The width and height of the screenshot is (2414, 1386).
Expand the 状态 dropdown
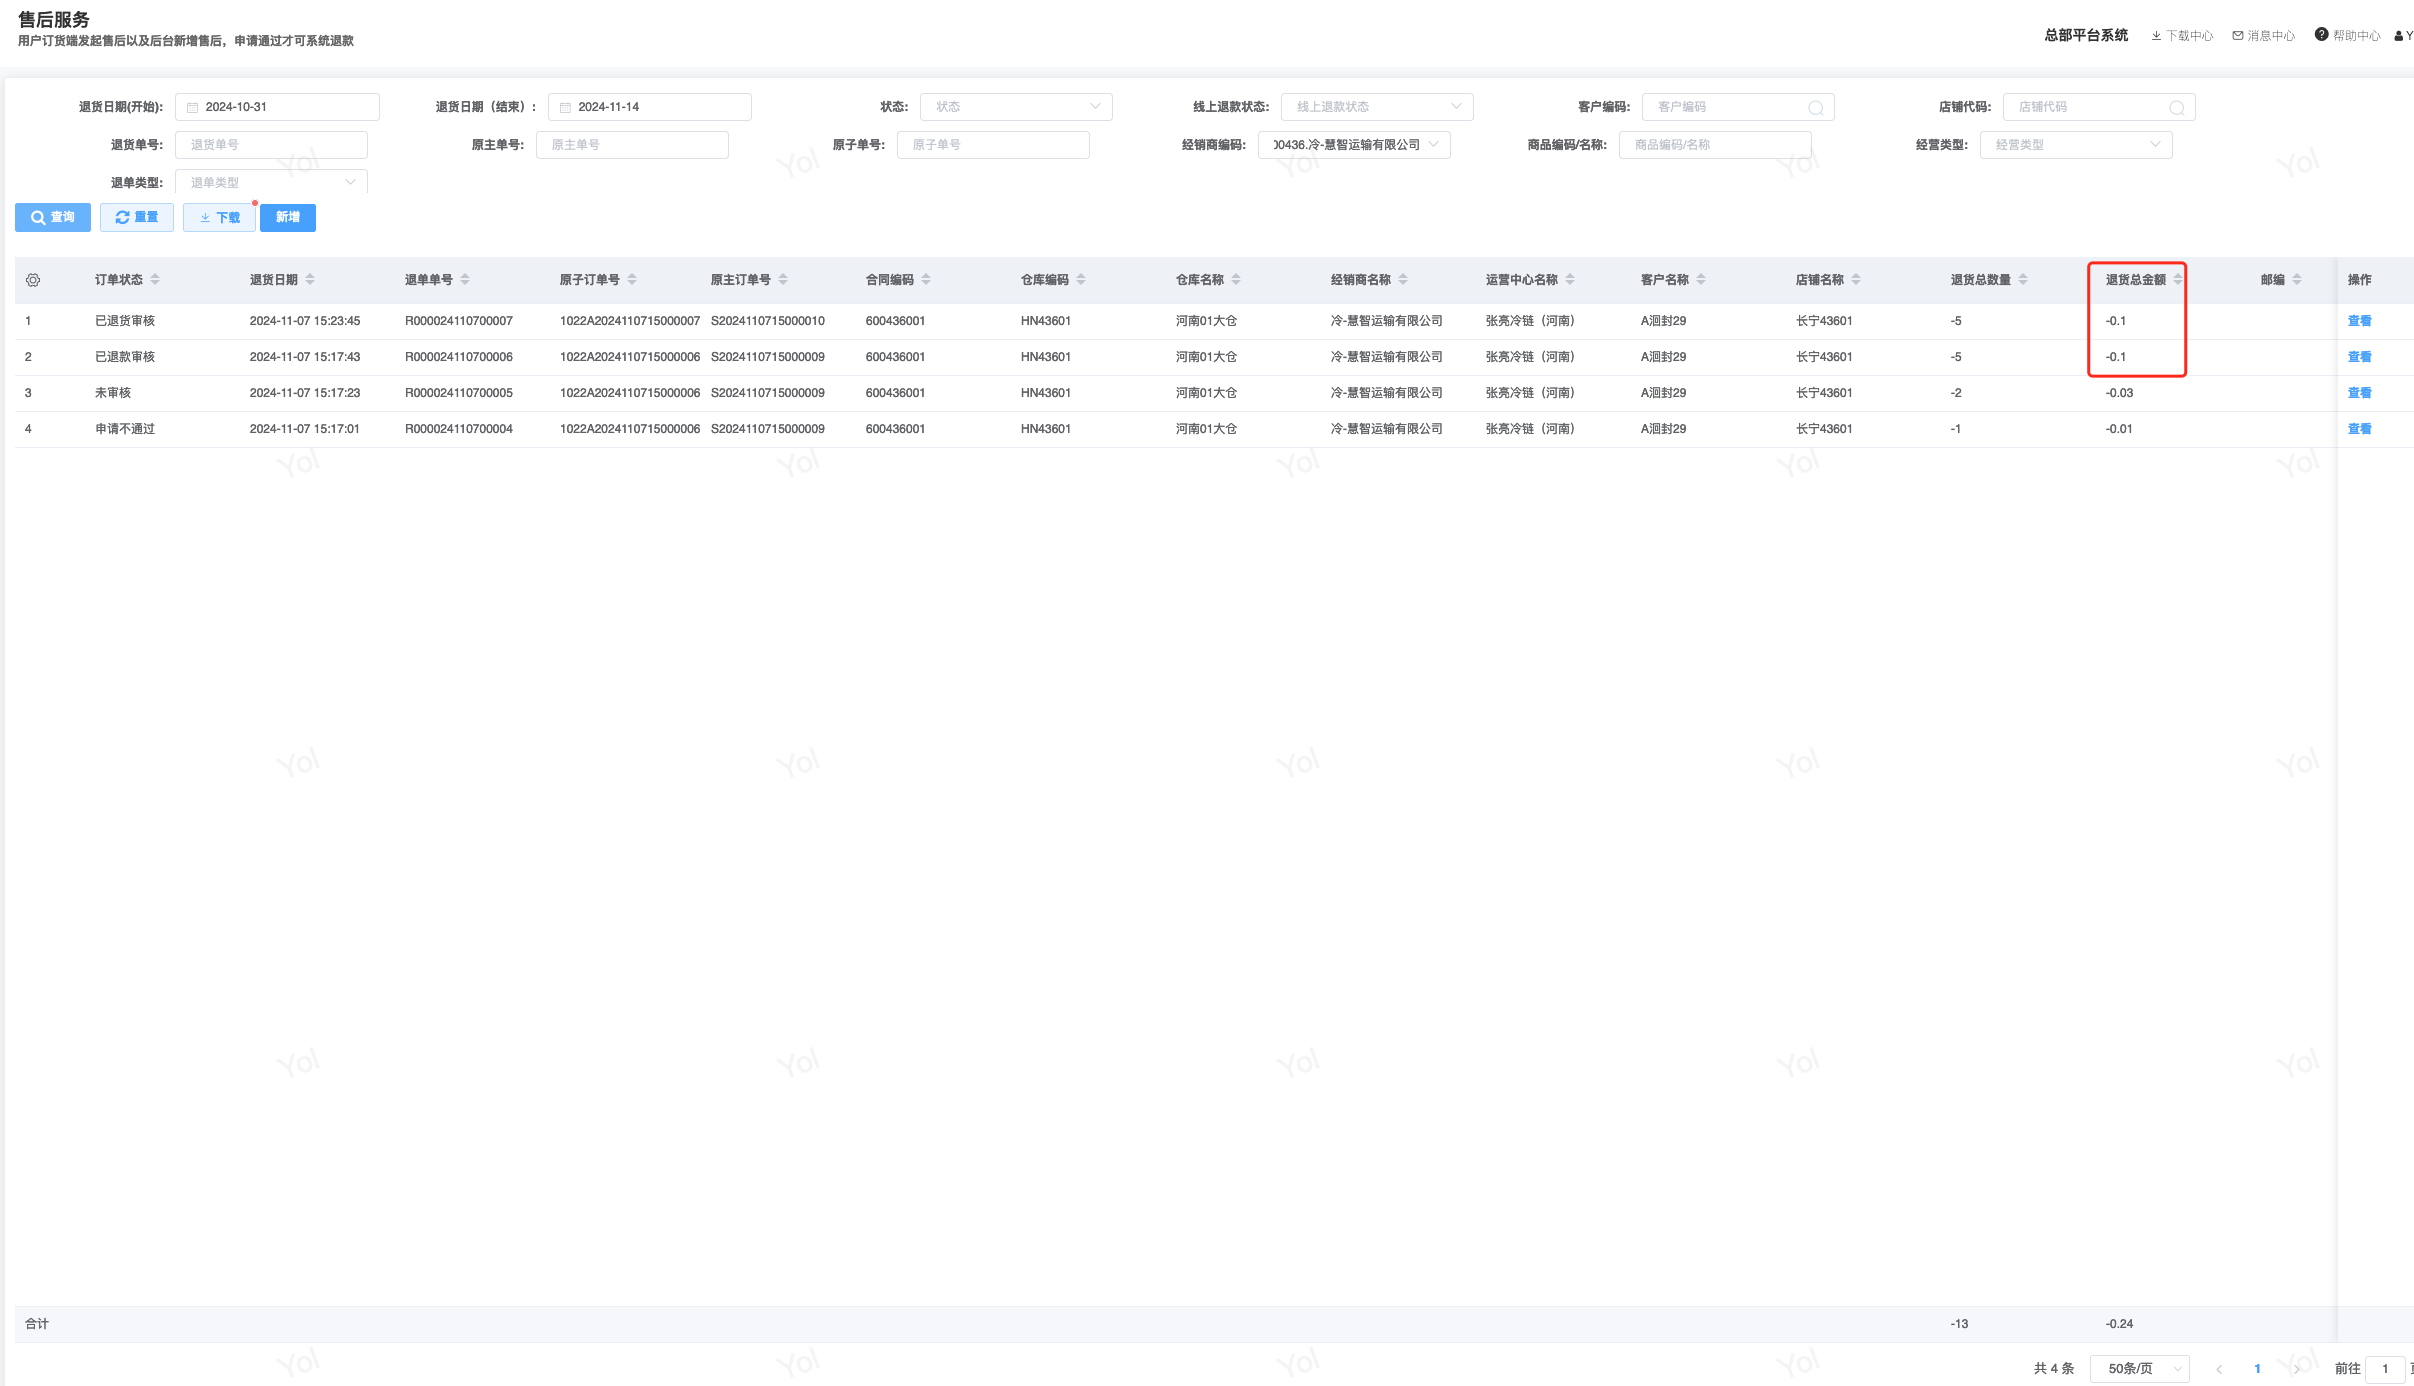[1015, 107]
